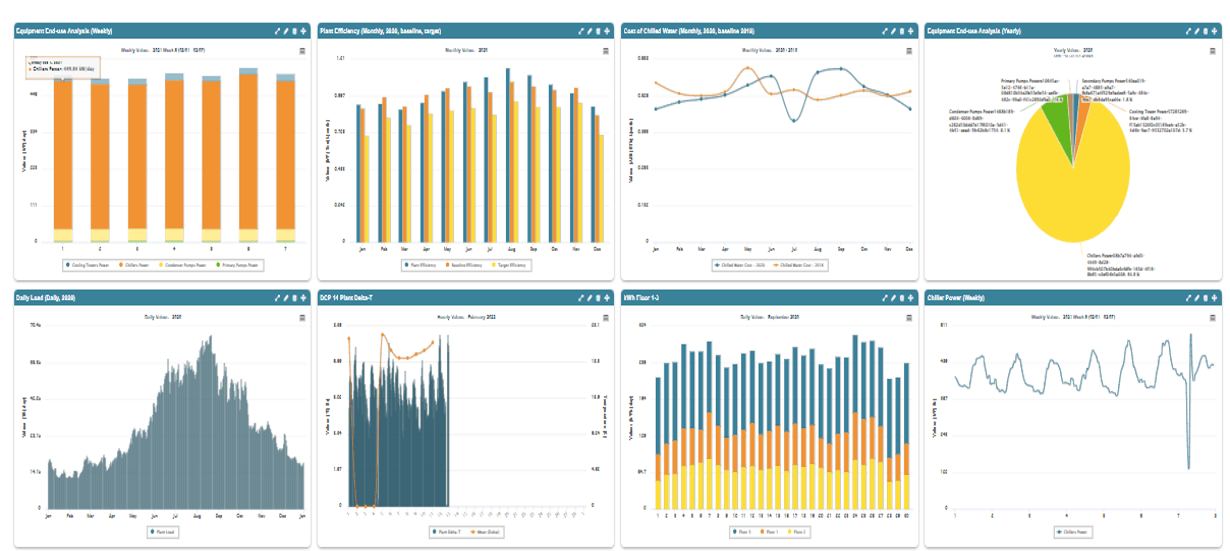Delete the DCP 14 Plant Delta-T widget
This screenshot has height=551, width=1230.
[598, 297]
